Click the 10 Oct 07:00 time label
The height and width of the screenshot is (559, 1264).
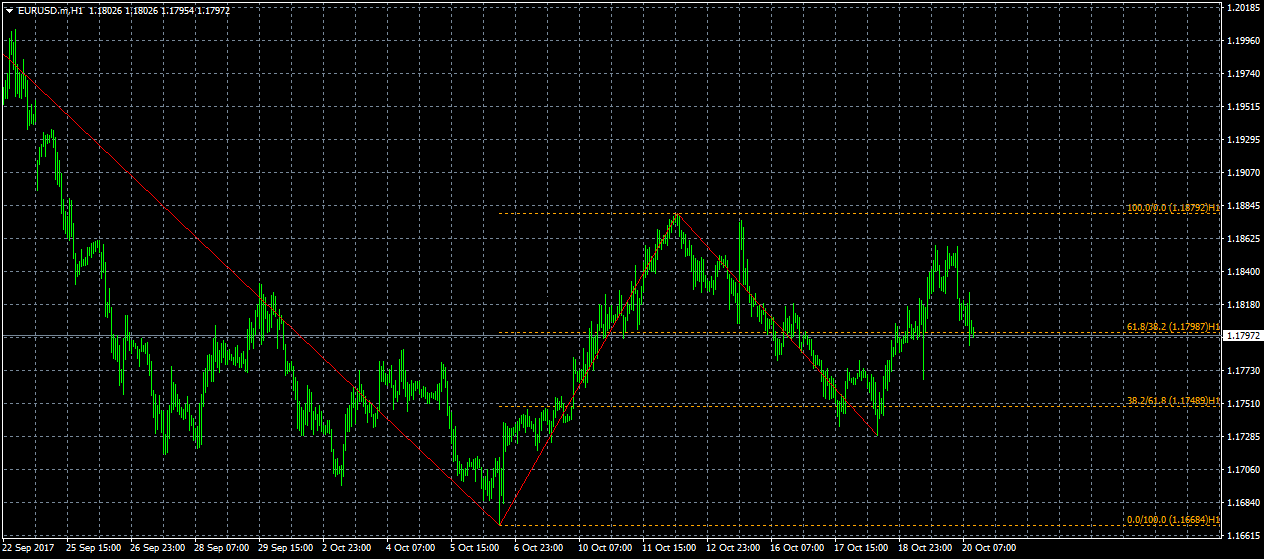[x=606, y=548]
